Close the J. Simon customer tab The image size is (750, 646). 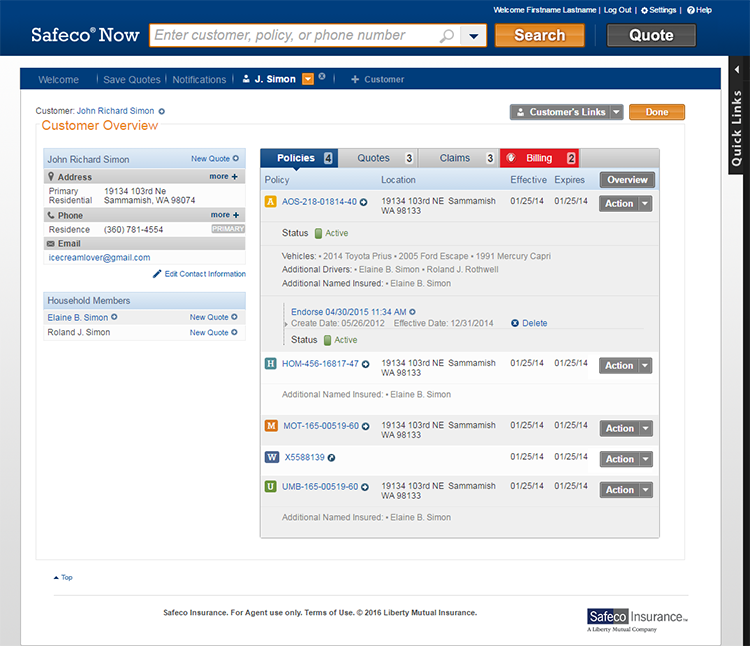[x=322, y=76]
